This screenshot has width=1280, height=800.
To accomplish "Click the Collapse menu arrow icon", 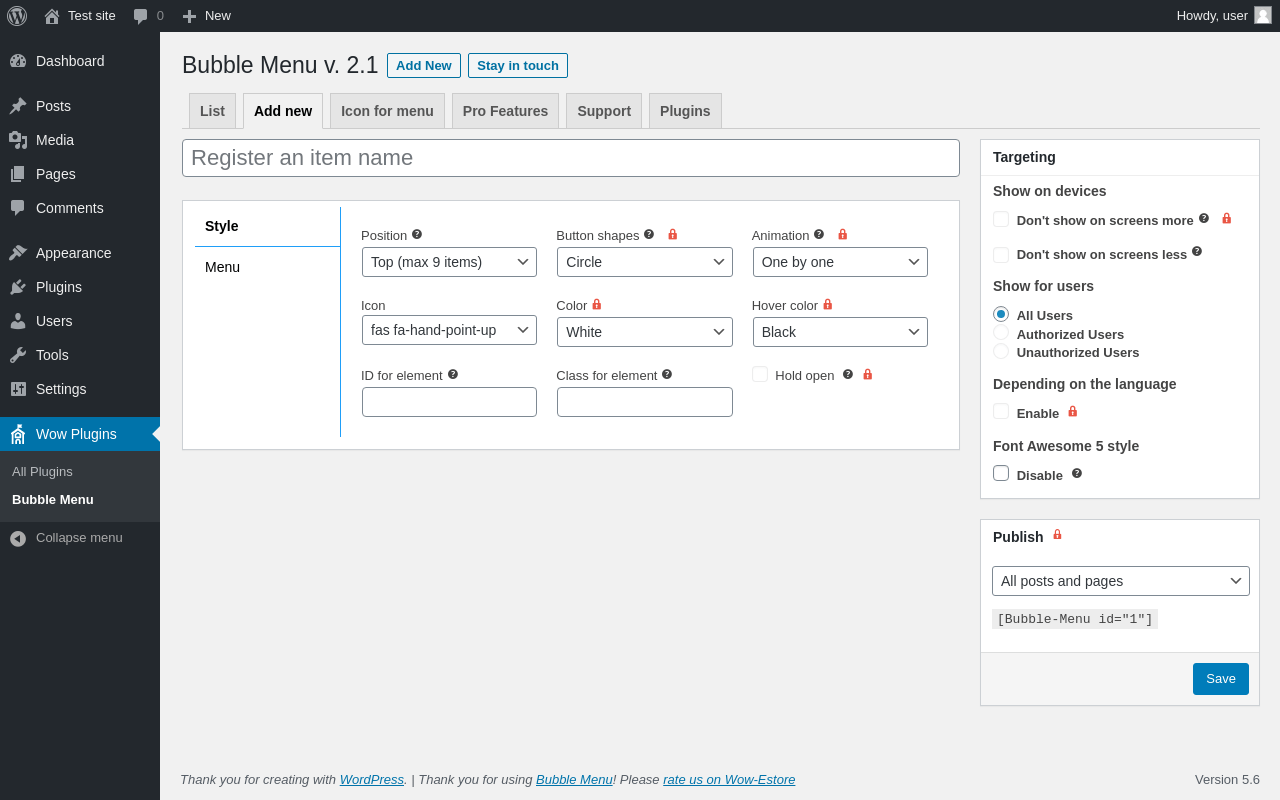I will (x=18, y=538).
